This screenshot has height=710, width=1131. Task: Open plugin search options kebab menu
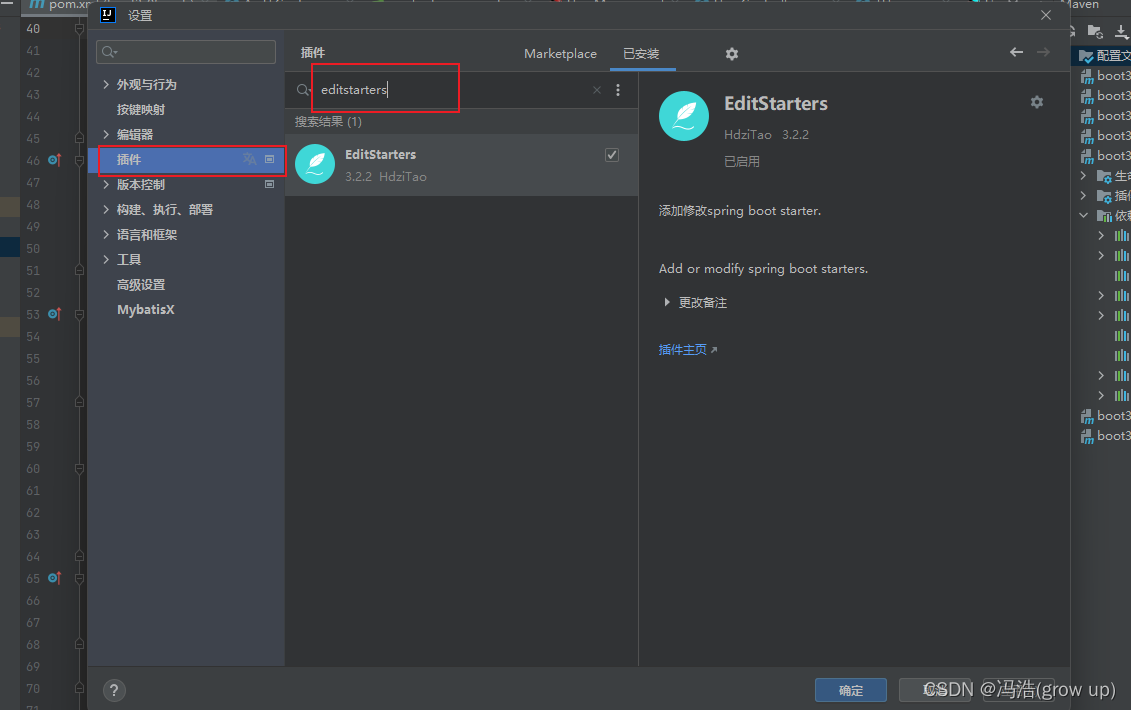[618, 90]
